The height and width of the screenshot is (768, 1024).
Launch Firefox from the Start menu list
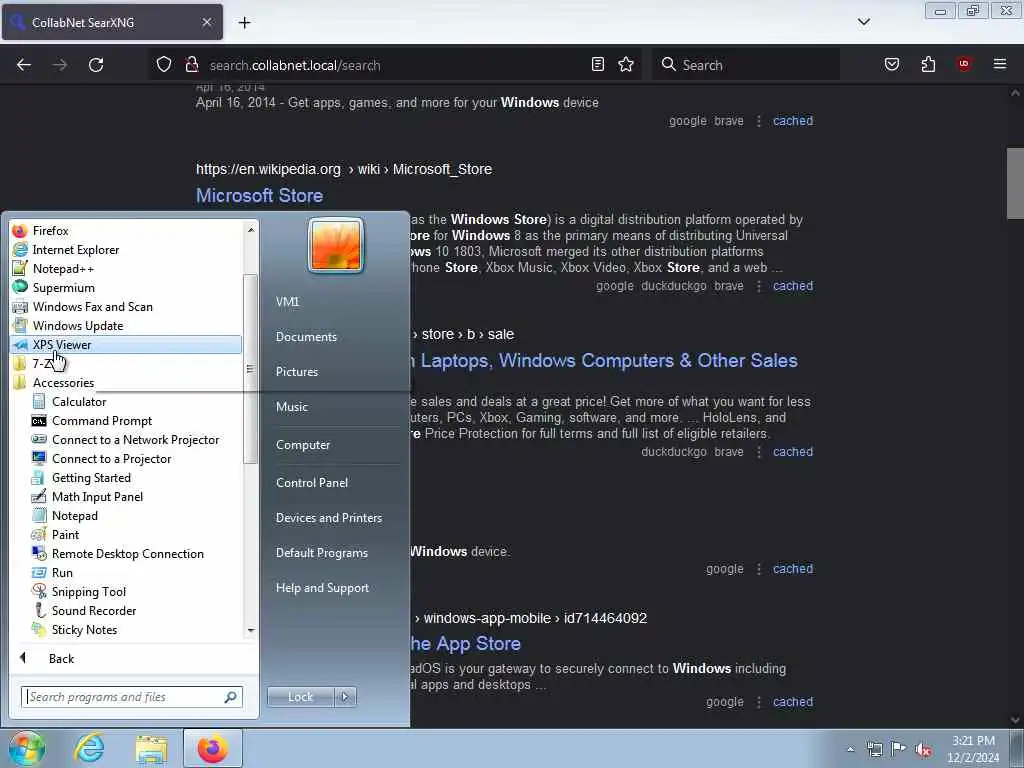click(x=50, y=231)
